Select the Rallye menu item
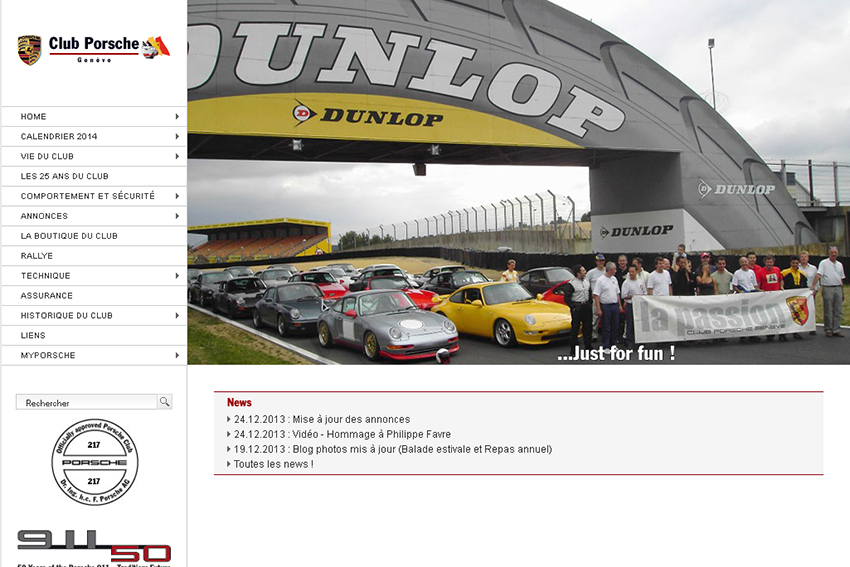This screenshot has height=567, width=850. (37, 256)
